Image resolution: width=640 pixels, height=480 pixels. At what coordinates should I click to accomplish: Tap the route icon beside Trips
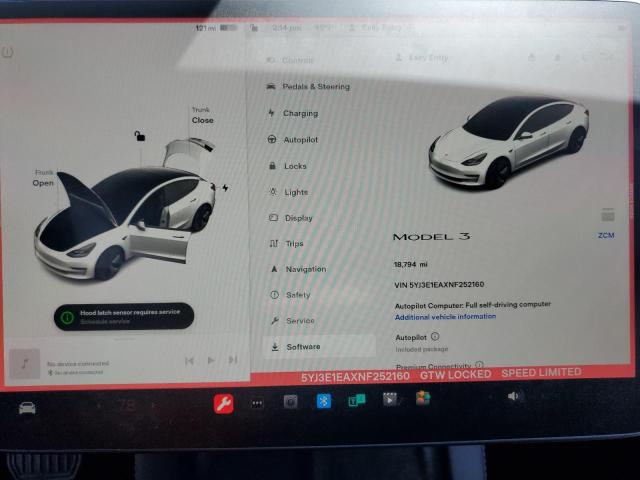pyautogui.click(x=273, y=244)
